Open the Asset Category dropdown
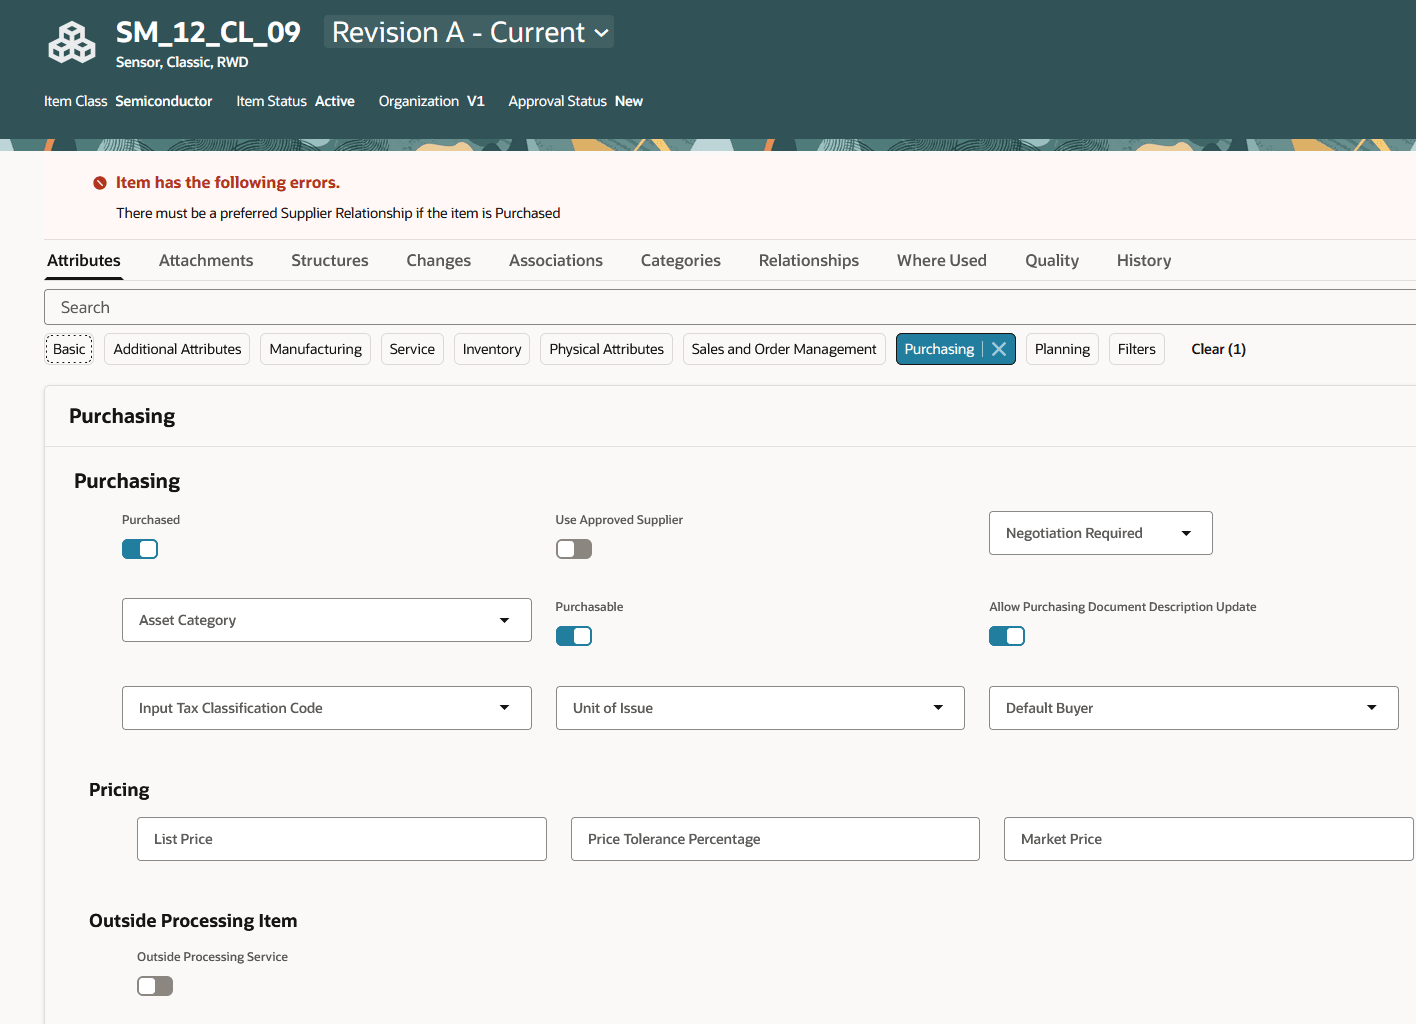Viewport: 1416px width, 1024px height. tap(327, 620)
